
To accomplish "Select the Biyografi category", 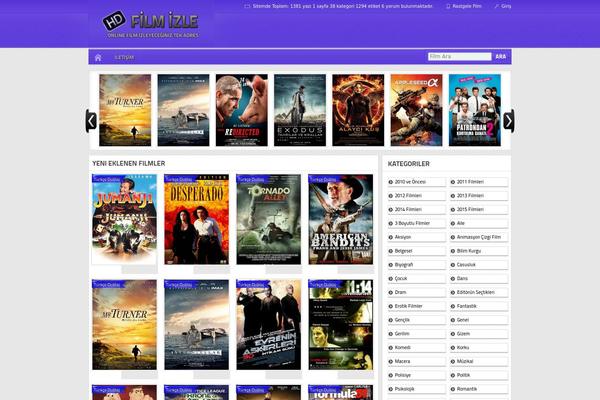I will 417,264.
